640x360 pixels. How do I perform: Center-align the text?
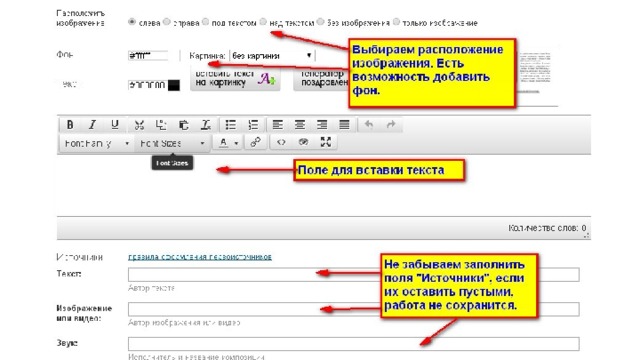pyautogui.click(x=300, y=125)
